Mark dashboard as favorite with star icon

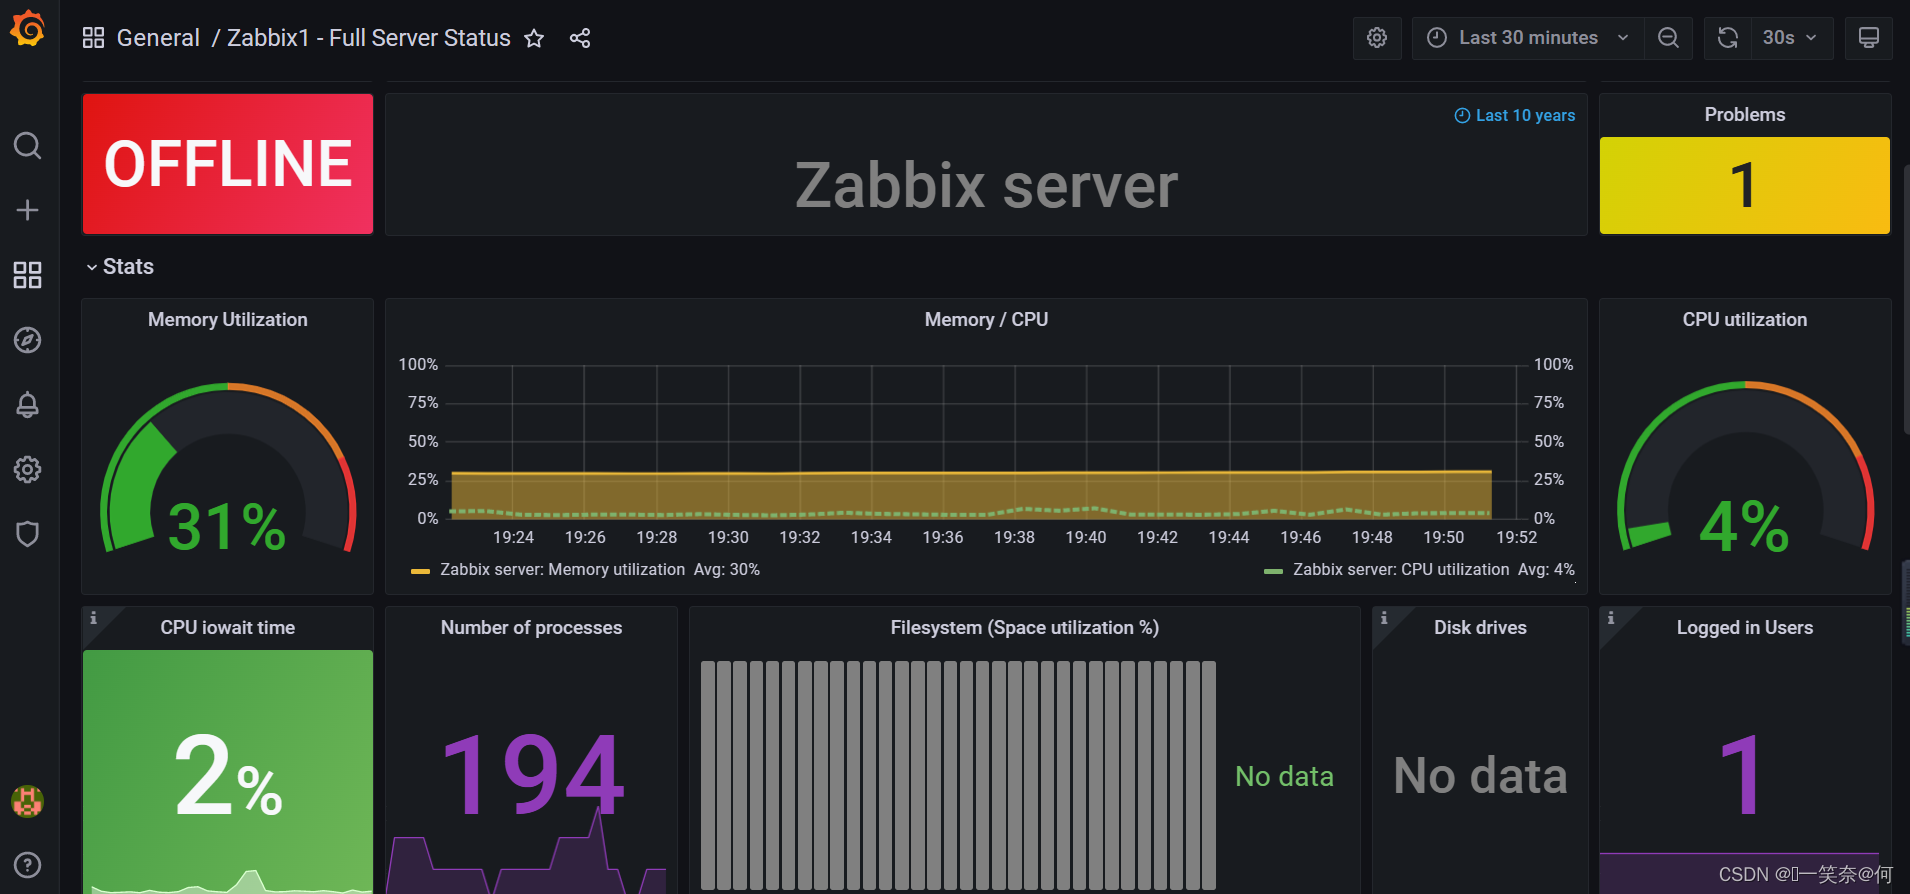pos(534,38)
